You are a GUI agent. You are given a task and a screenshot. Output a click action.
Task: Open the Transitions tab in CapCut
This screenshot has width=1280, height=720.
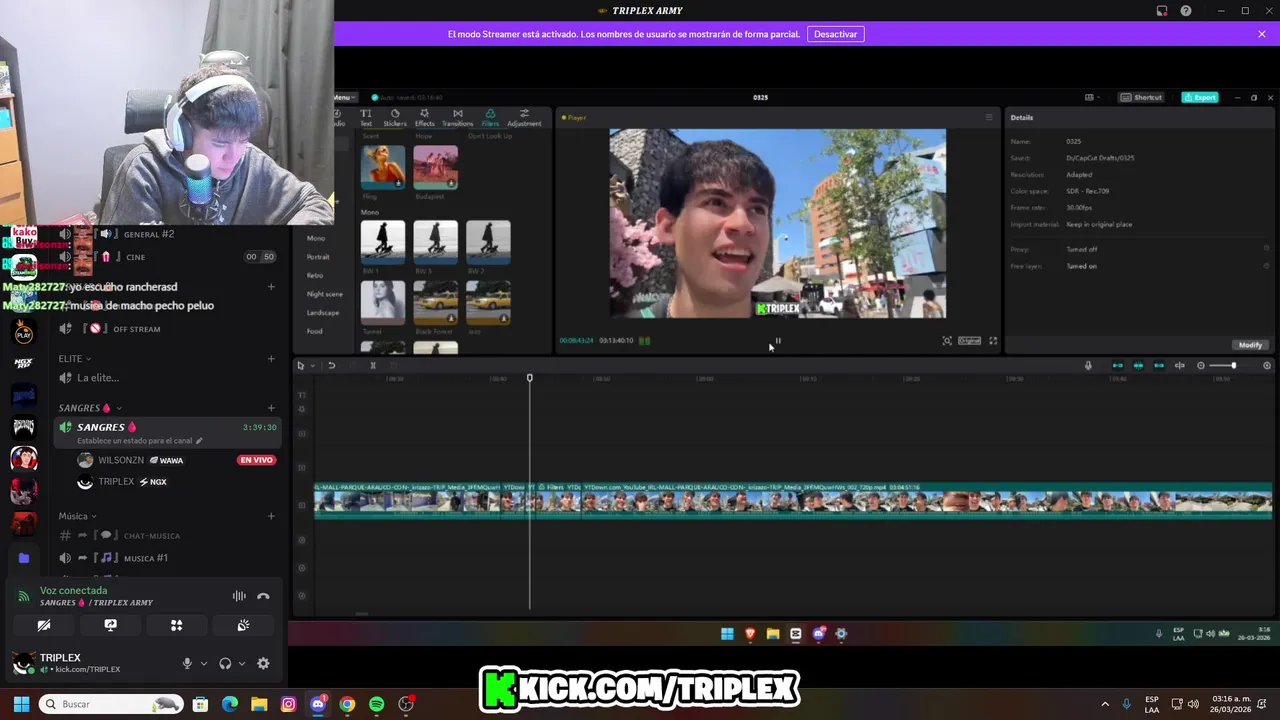coord(457,117)
